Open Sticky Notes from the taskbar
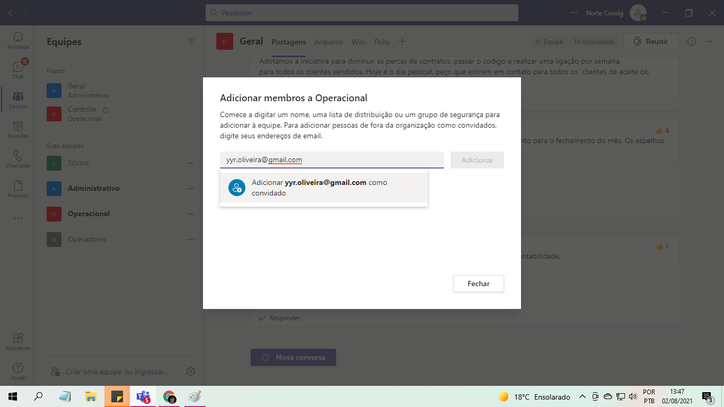724x407 pixels. point(117,396)
